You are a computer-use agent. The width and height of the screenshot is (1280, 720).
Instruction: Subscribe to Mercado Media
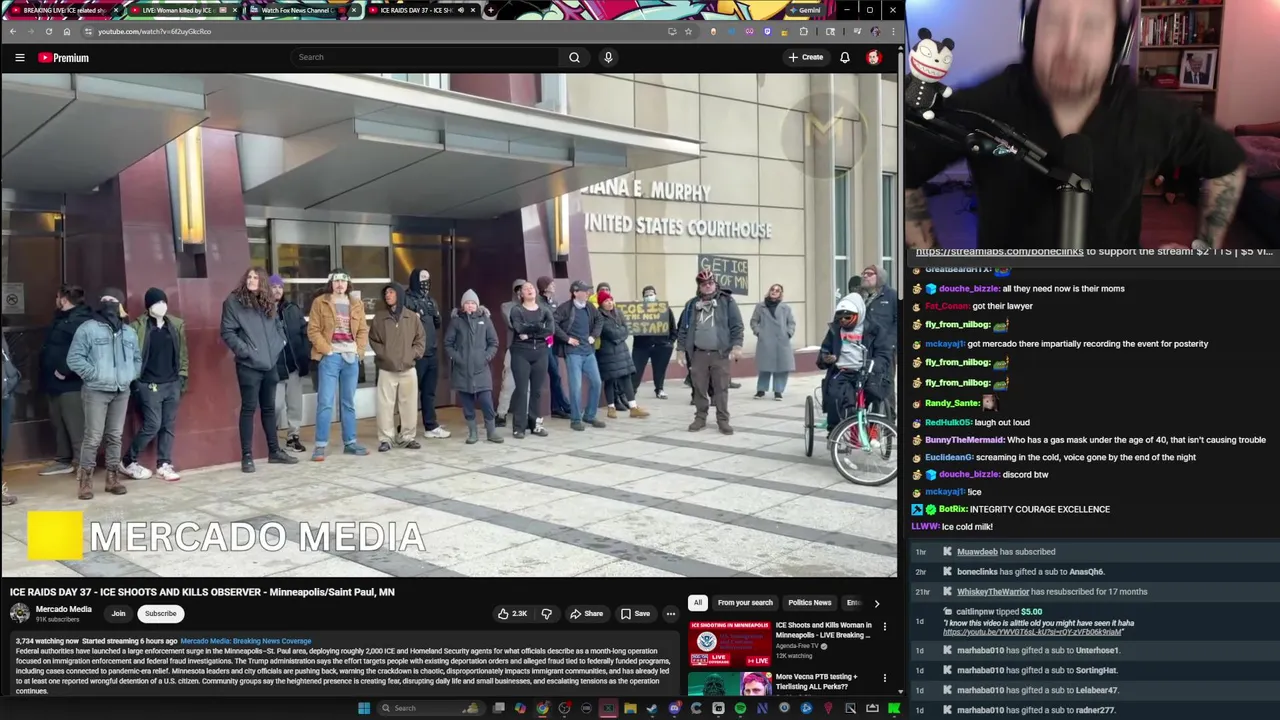coord(160,614)
